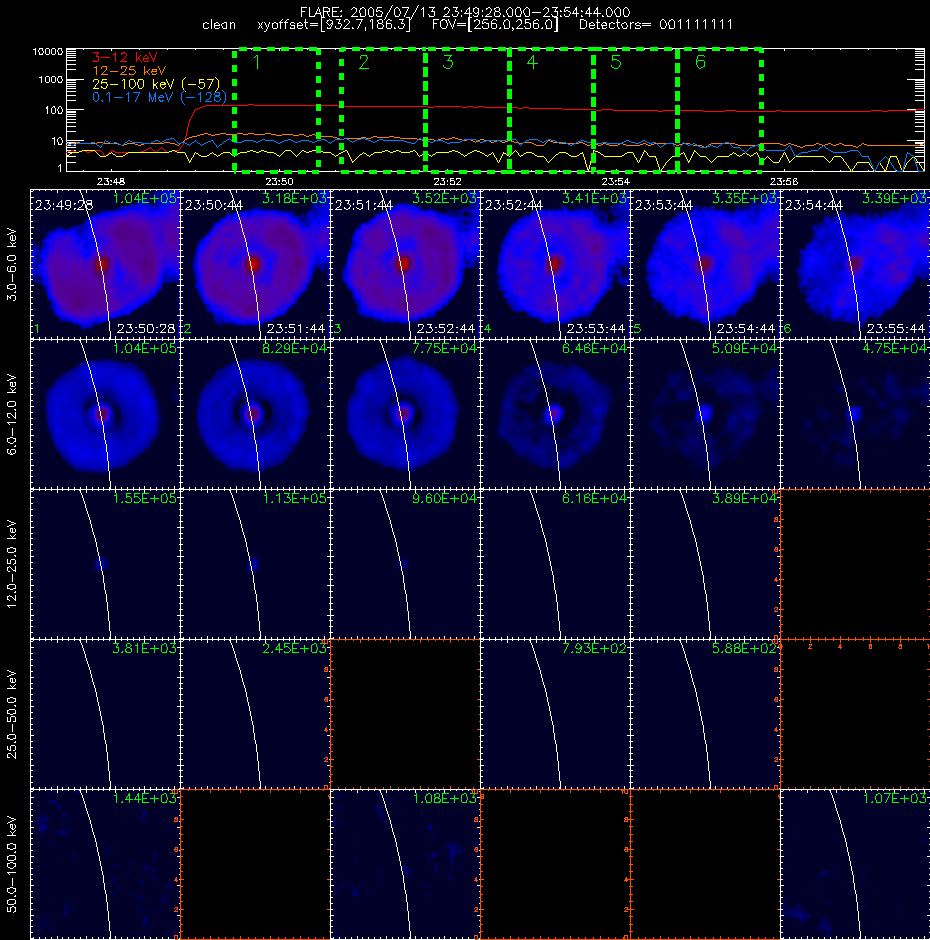
Task: Click the 23:55:44 end time stamp
Action: (896, 329)
